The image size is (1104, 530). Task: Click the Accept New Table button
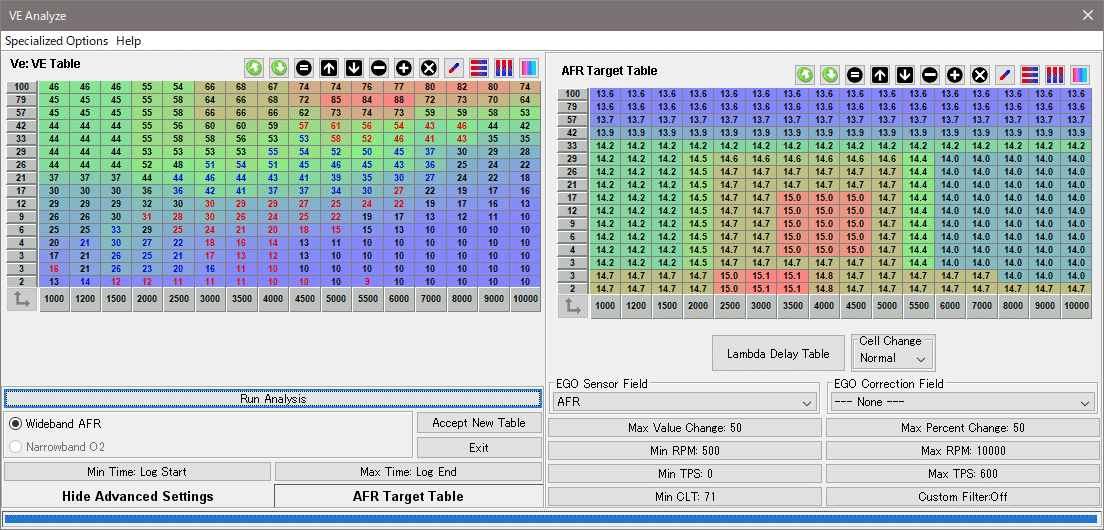[x=479, y=423]
